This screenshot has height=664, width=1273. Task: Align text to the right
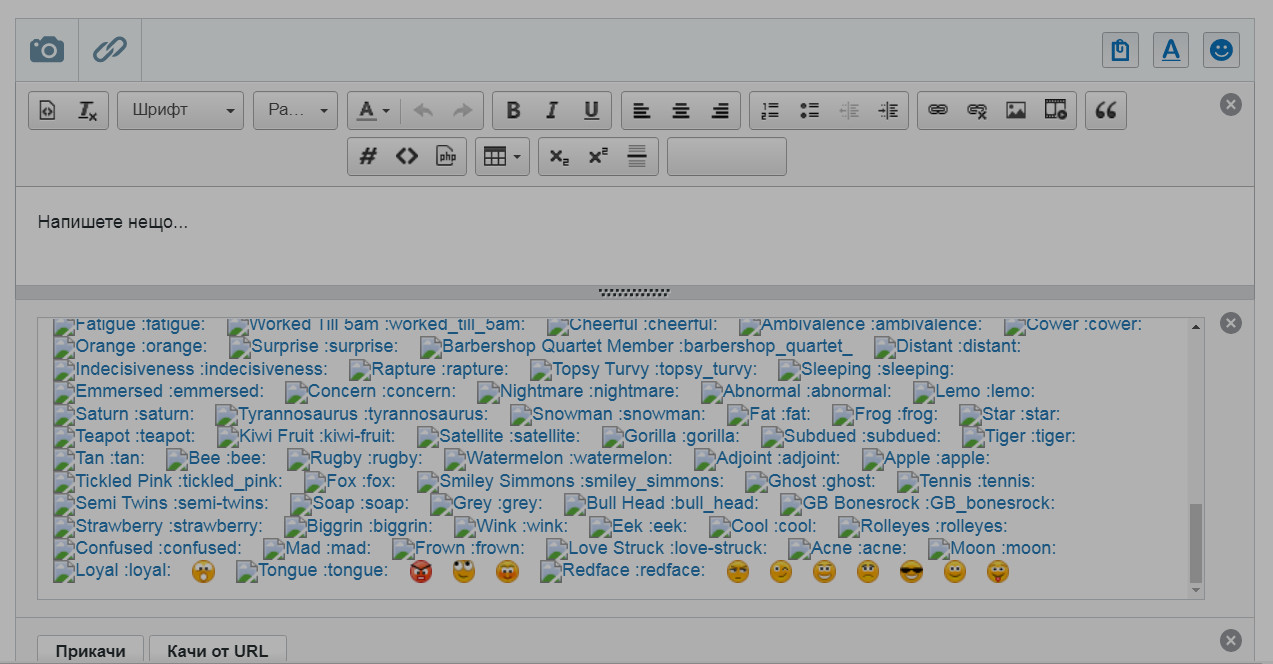coord(720,110)
